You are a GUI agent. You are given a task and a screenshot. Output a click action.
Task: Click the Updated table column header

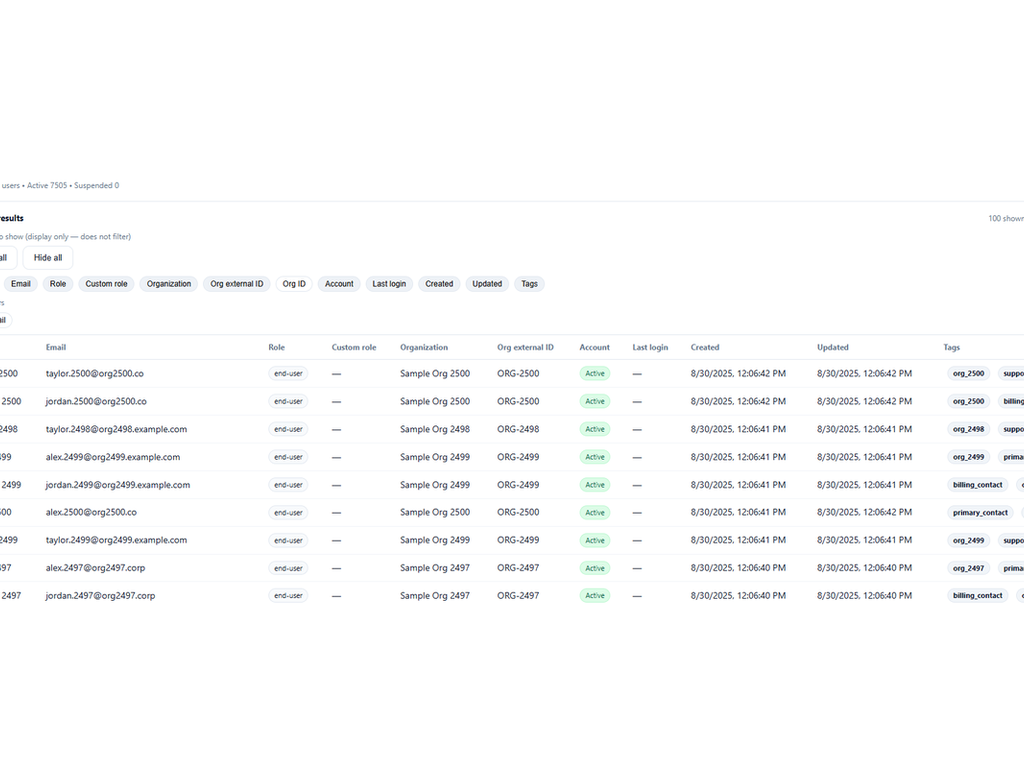[832, 348]
